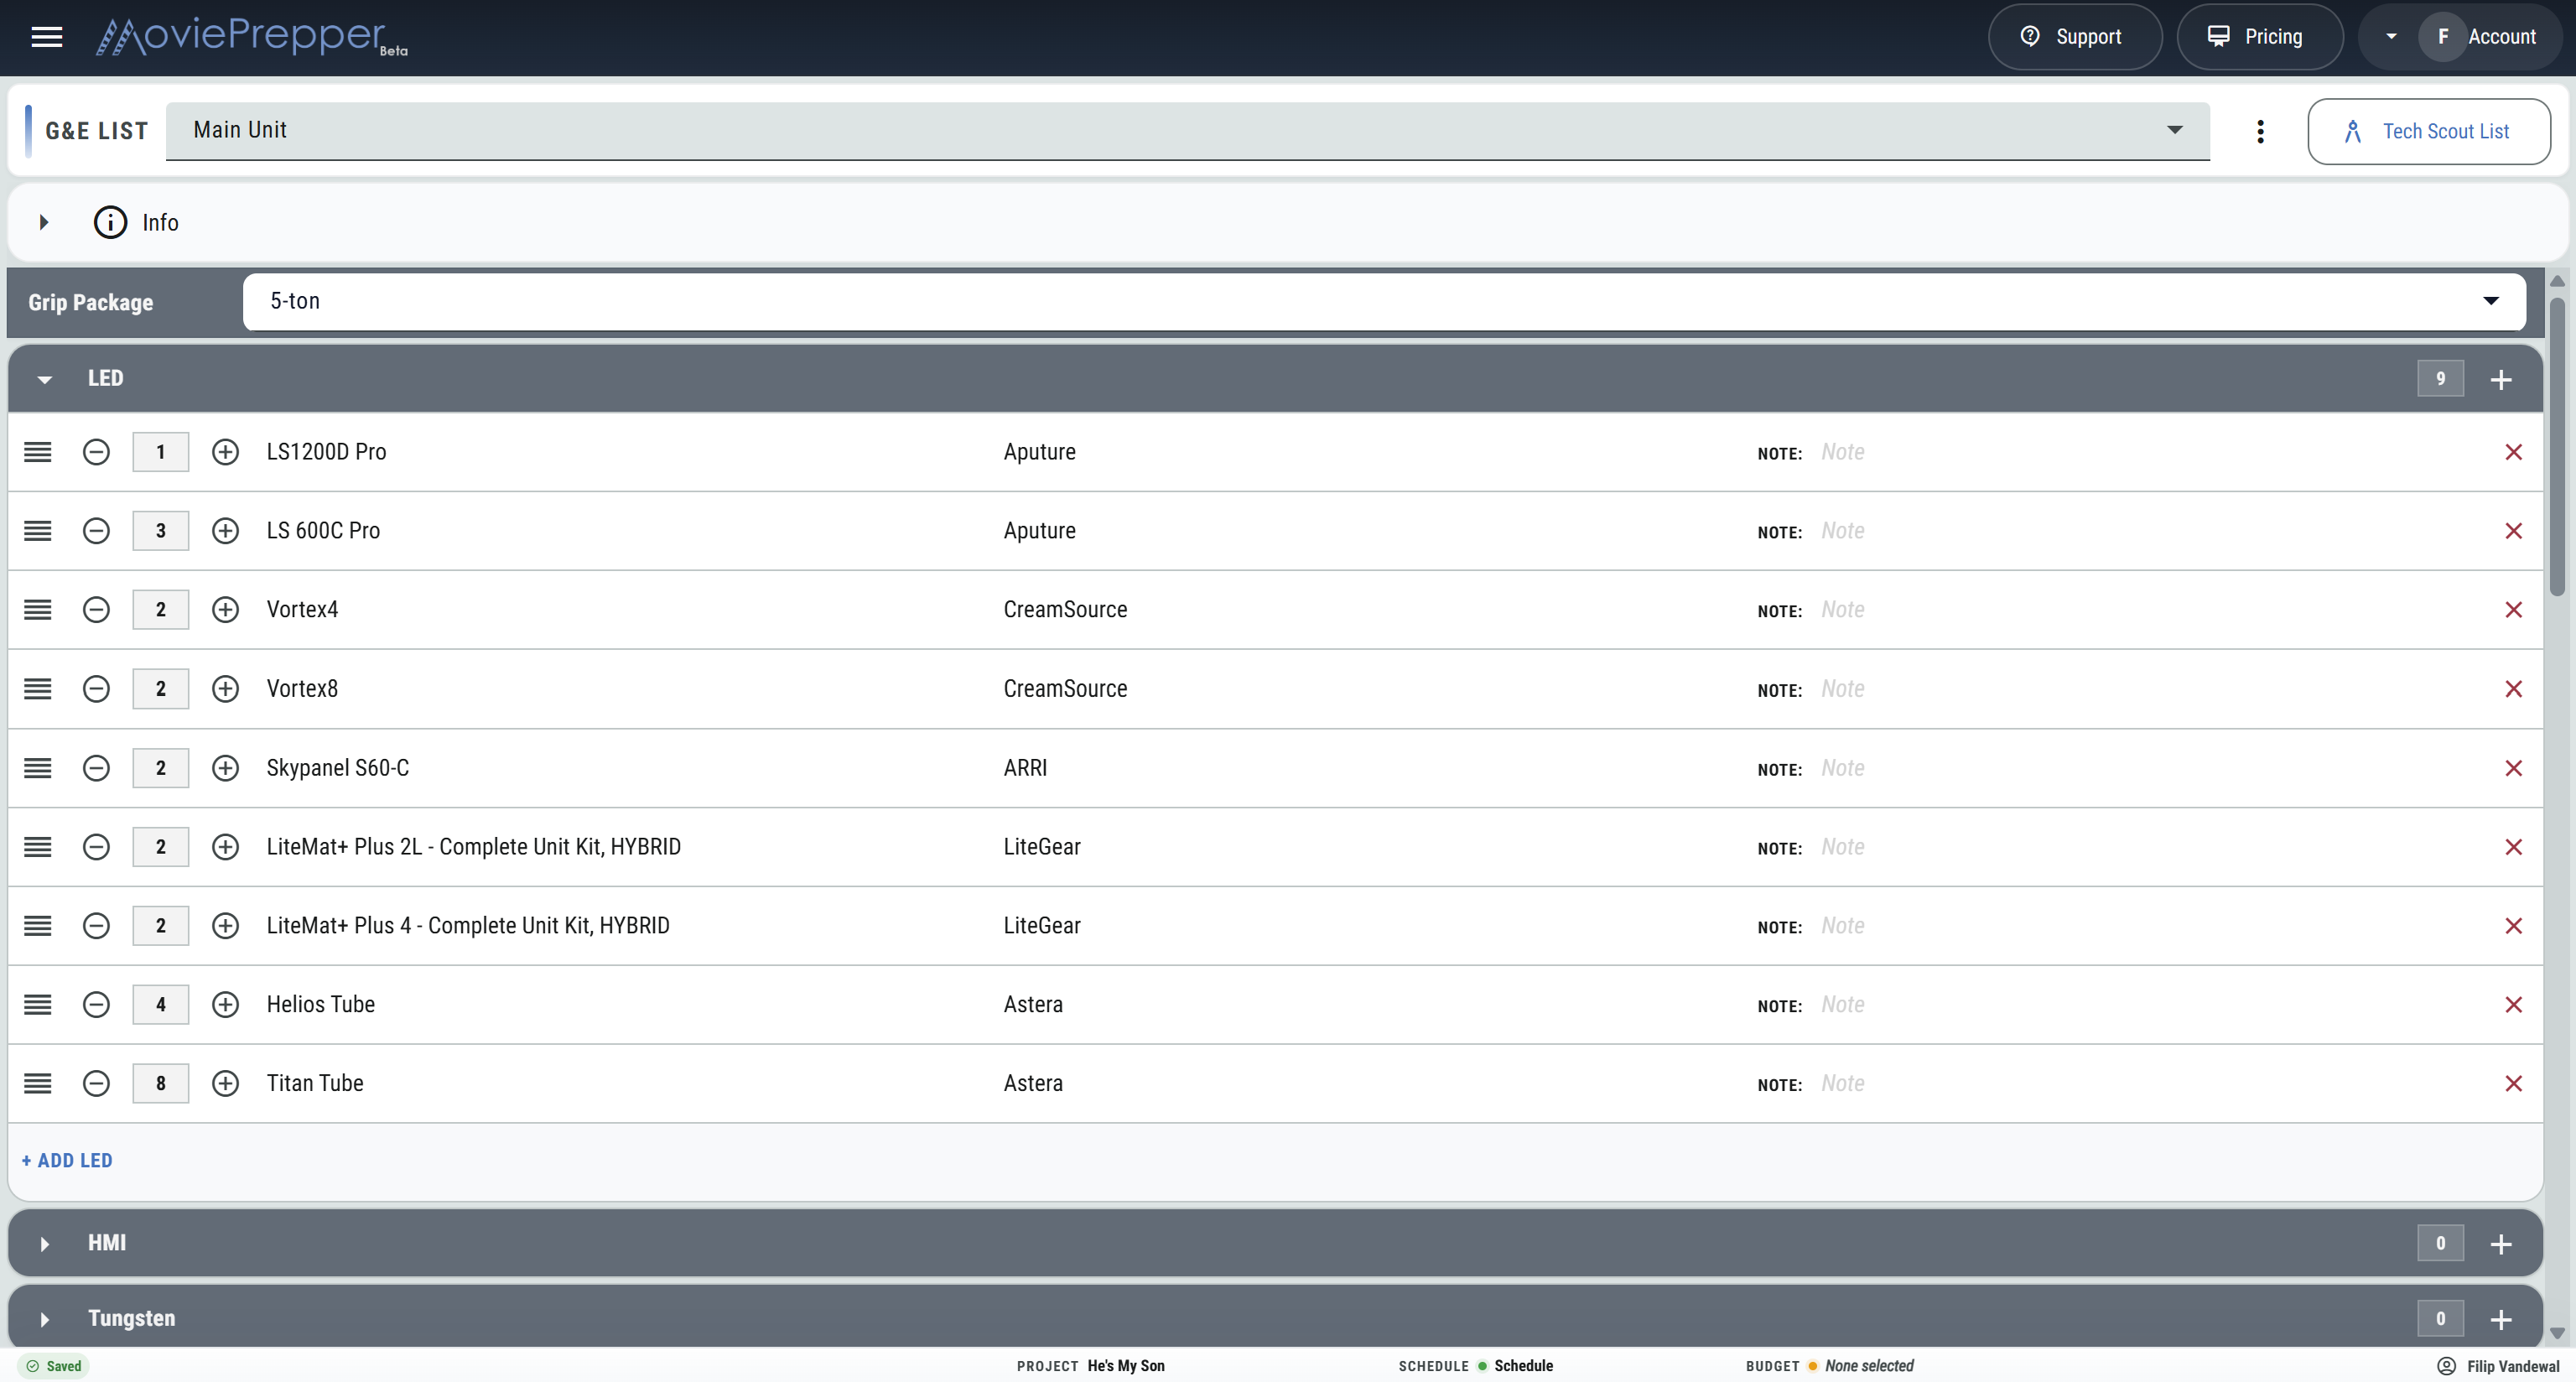Open the Account dropdown arrow
The image size is (2576, 1382).
(x=2391, y=37)
